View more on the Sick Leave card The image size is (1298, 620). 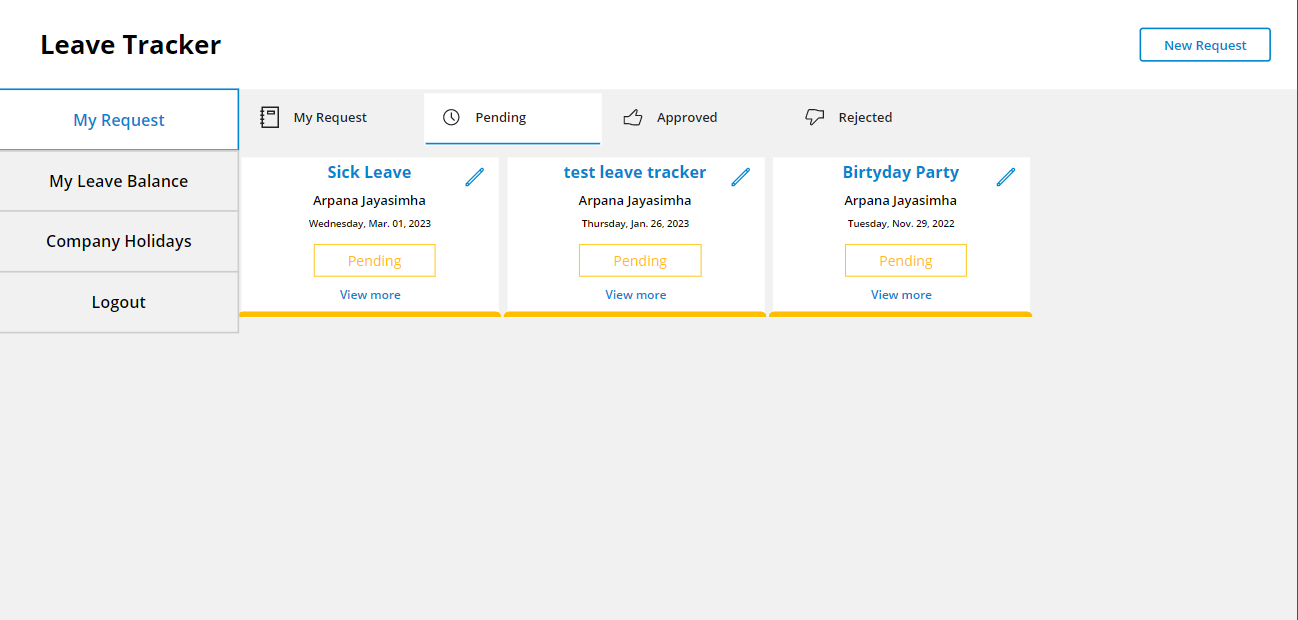tap(370, 294)
